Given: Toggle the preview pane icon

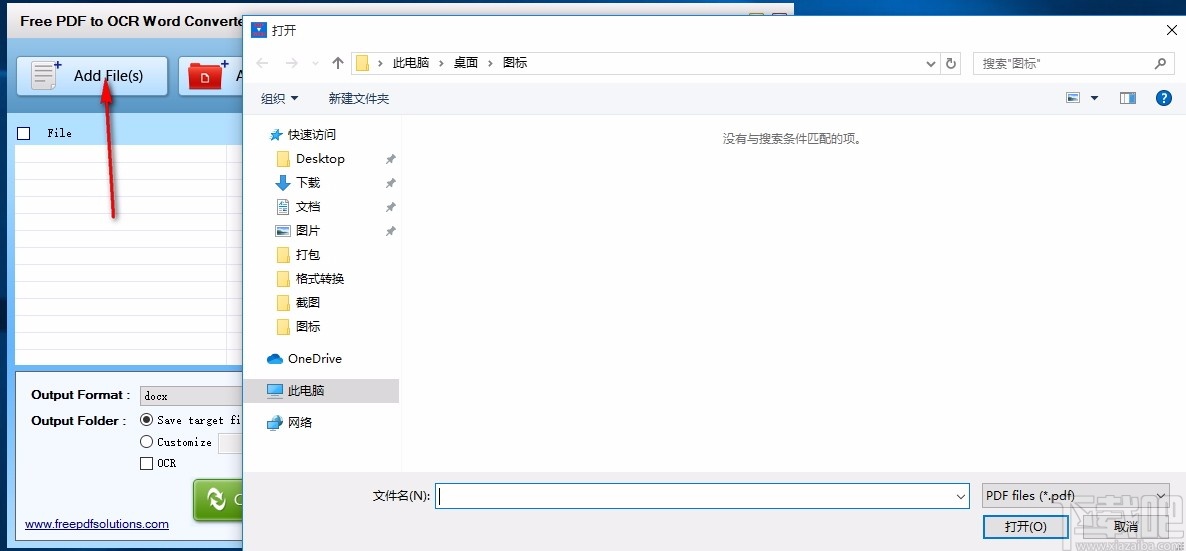Looking at the screenshot, I should pos(1128,98).
